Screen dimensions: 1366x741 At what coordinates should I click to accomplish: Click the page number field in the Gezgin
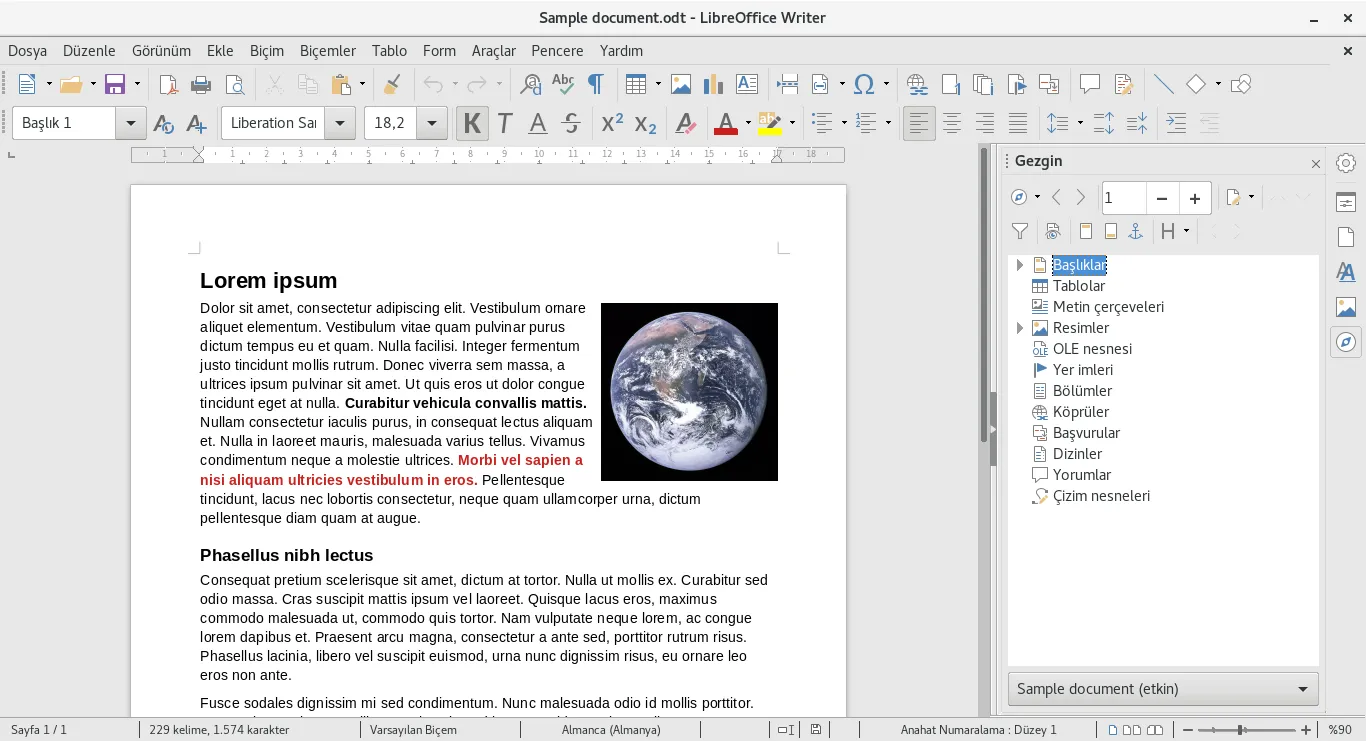point(1122,198)
